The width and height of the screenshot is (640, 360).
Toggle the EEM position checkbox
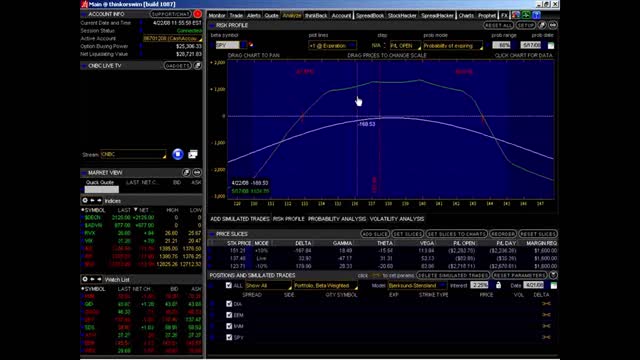229,315
